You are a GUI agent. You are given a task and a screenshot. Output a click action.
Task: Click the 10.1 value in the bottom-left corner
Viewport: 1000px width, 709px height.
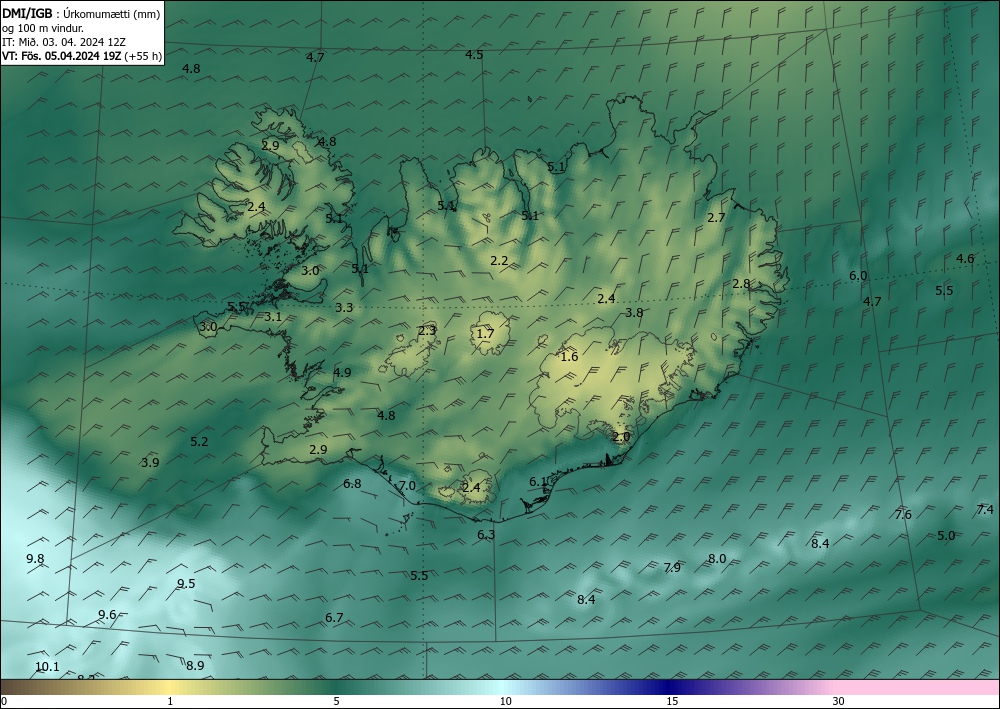pos(47,667)
